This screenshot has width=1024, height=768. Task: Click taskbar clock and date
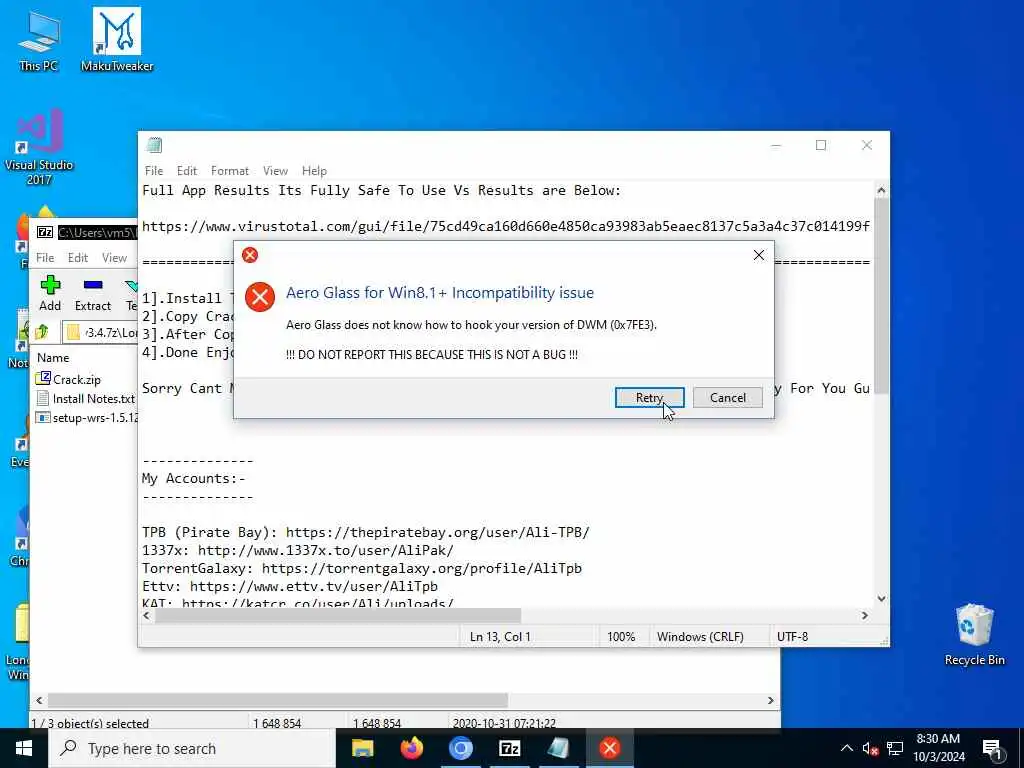point(938,748)
